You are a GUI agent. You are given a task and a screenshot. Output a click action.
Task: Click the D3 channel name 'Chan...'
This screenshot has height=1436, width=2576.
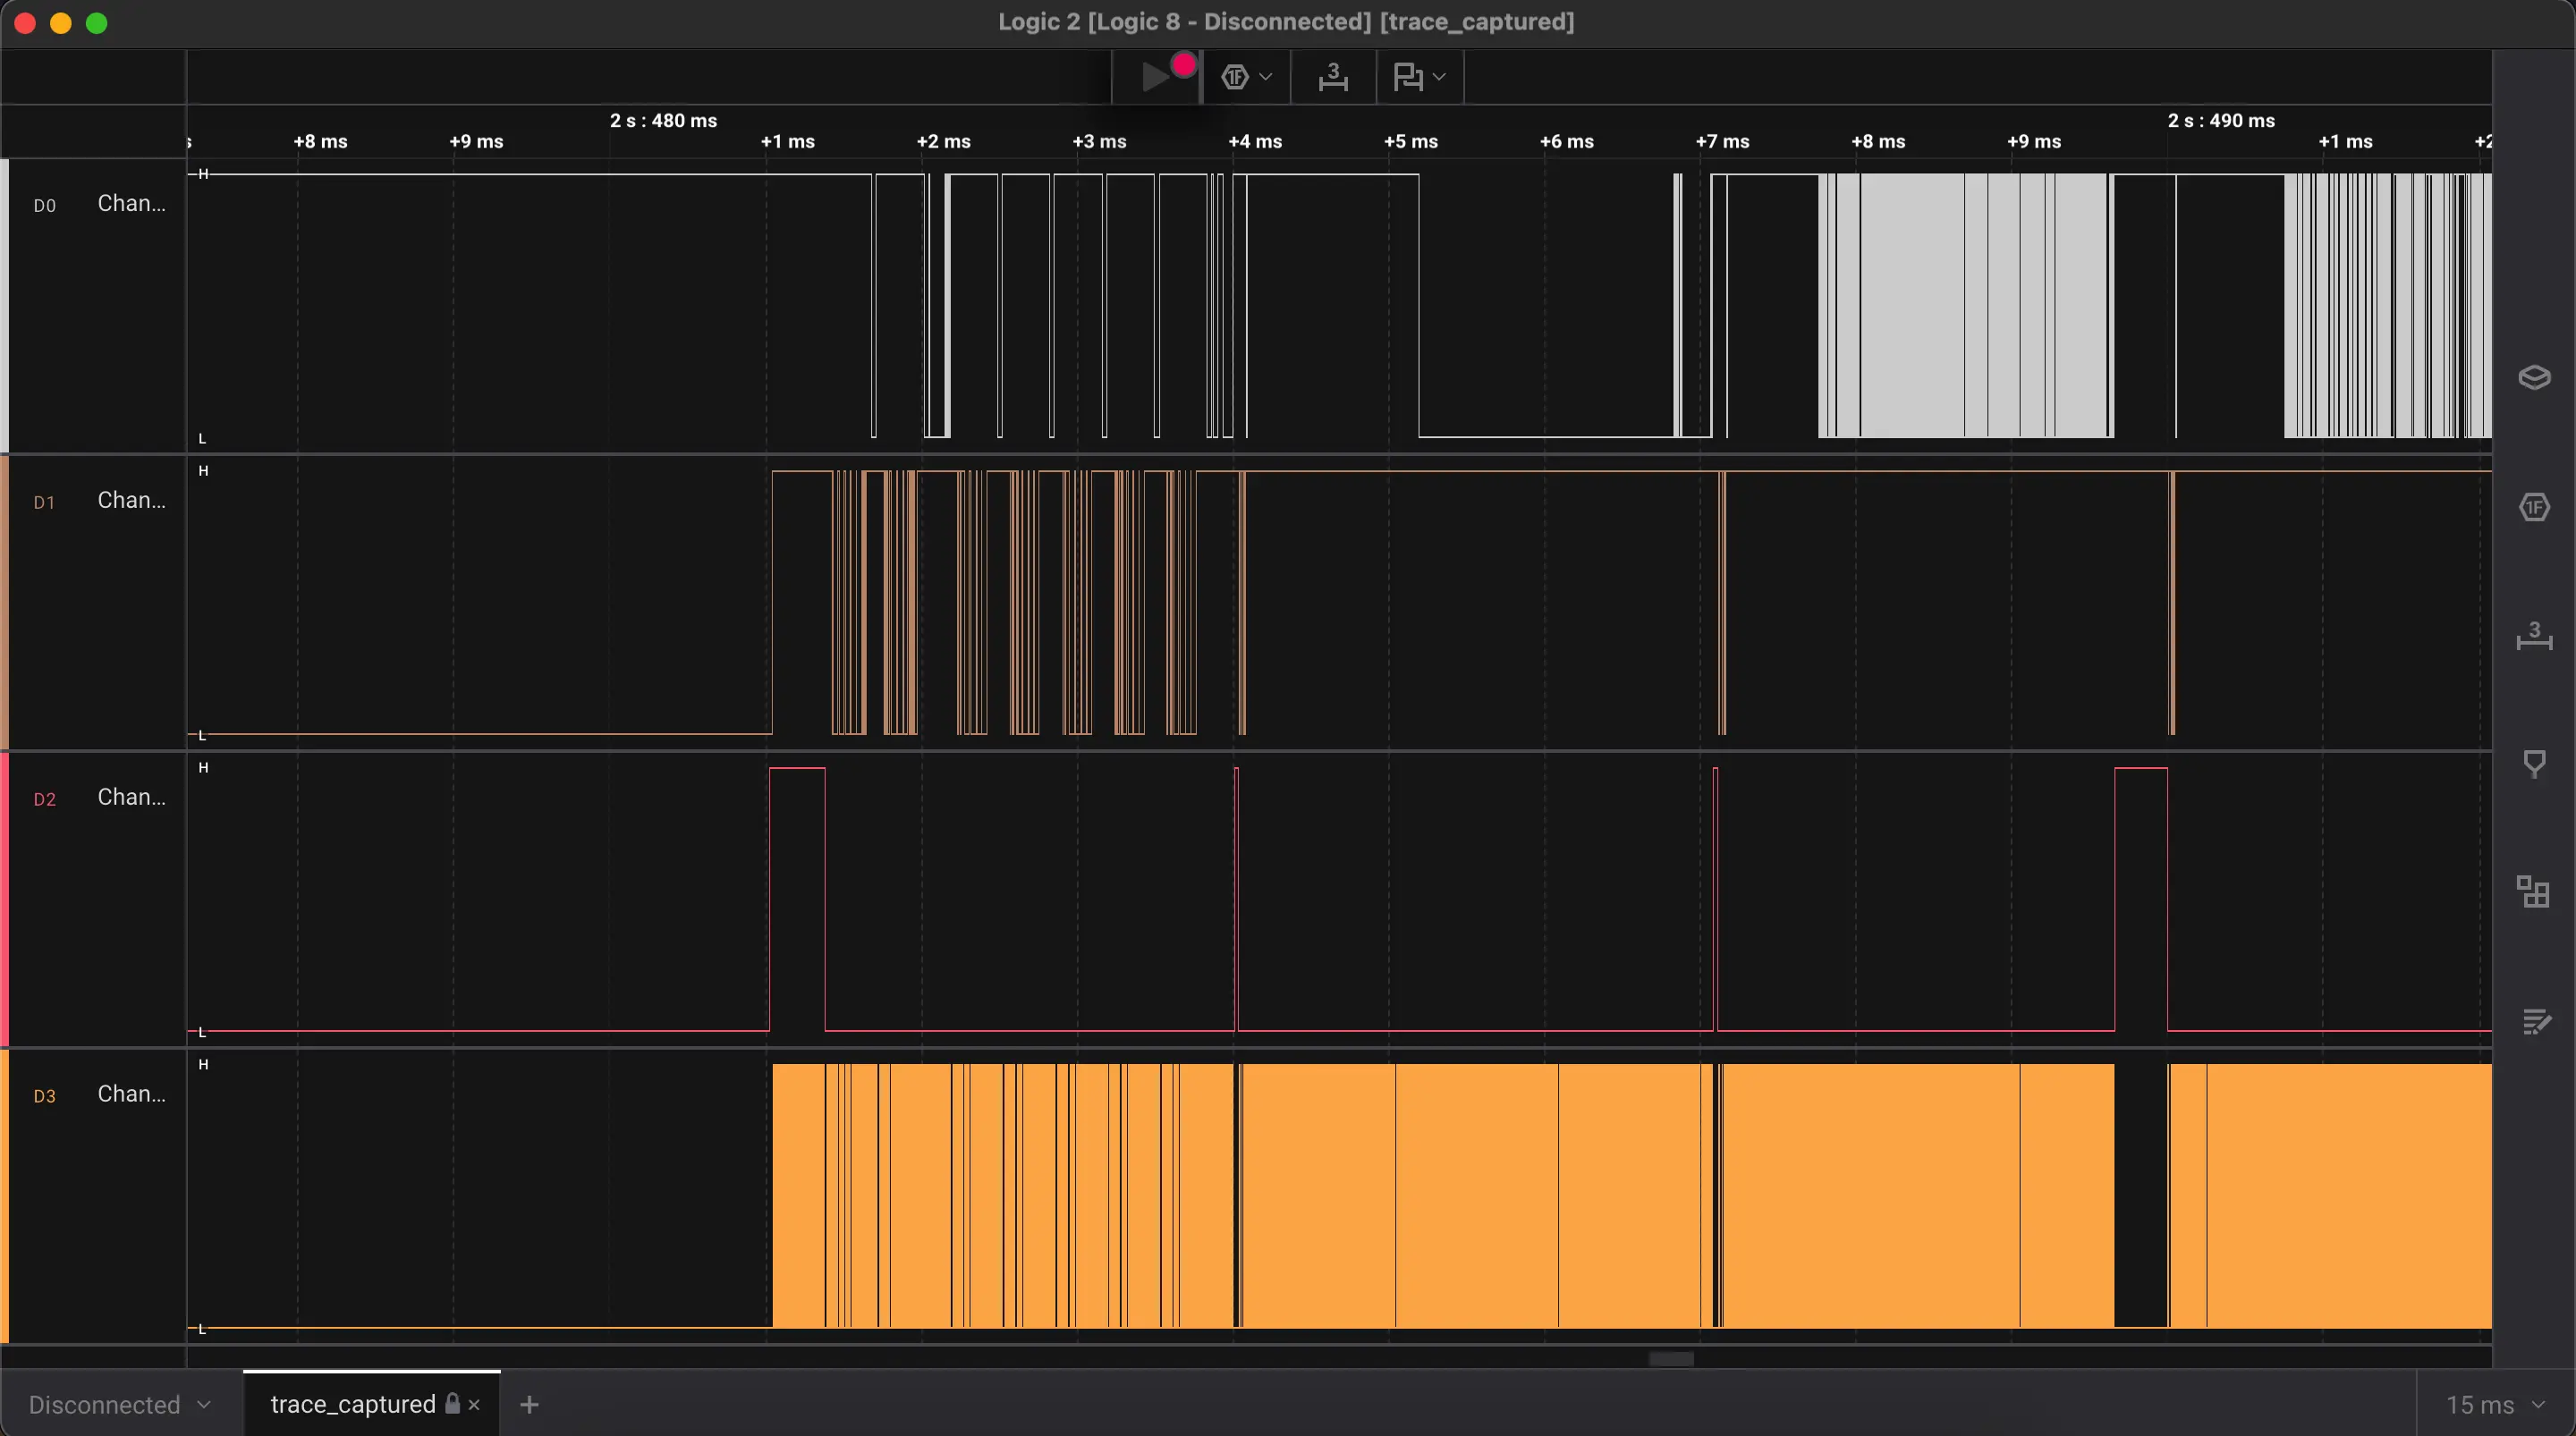(x=131, y=1094)
